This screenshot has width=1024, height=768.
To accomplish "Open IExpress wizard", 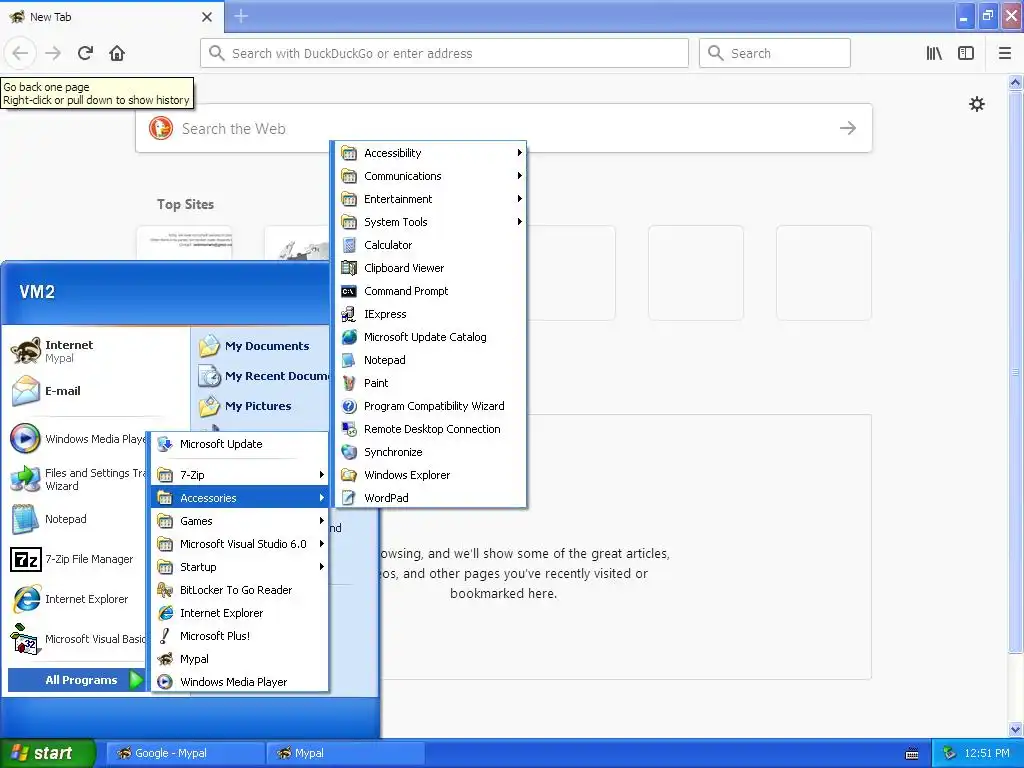I will point(430,314).
